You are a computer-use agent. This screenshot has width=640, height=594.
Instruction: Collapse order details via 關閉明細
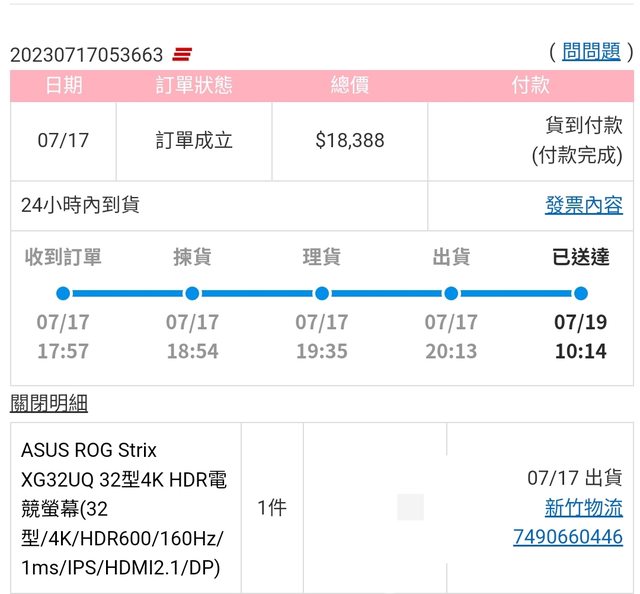[49, 404]
